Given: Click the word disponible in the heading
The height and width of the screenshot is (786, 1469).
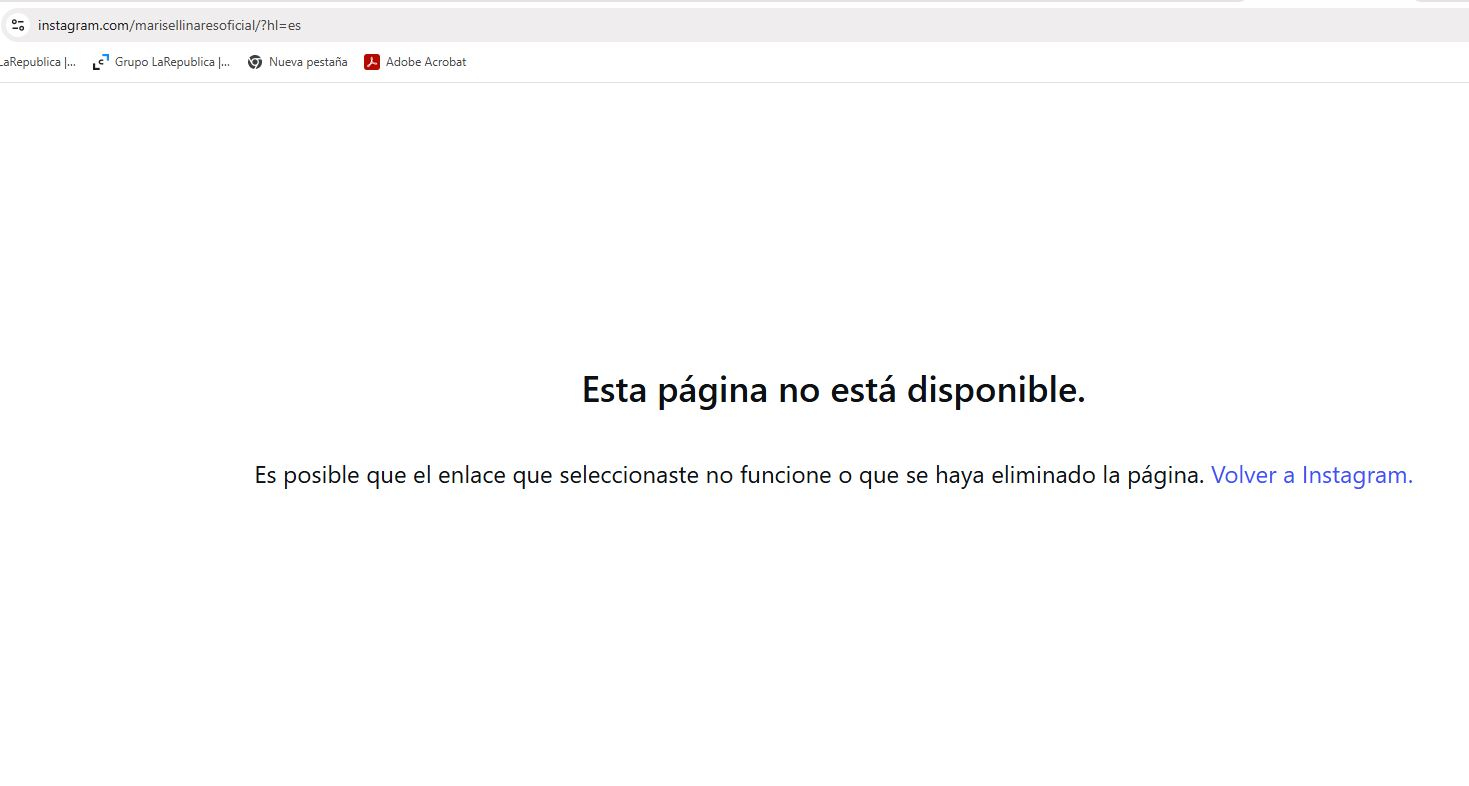Looking at the screenshot, I should click(995, 390).
